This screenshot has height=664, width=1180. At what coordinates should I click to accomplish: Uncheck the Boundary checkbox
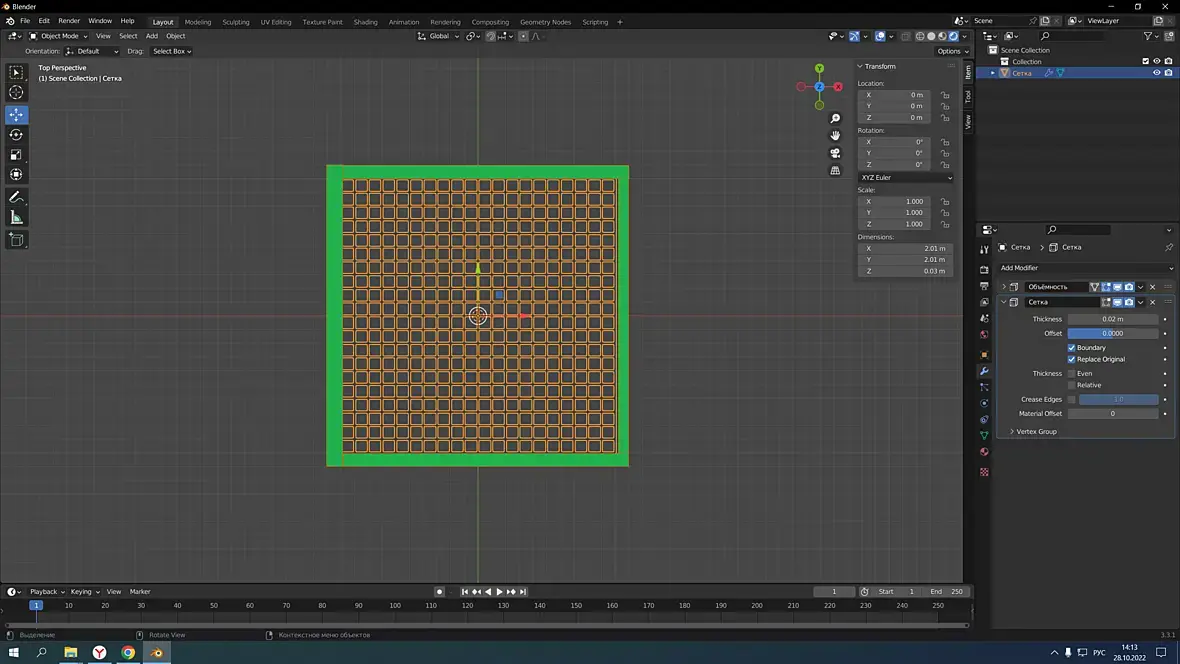(x=1071, y=348)
